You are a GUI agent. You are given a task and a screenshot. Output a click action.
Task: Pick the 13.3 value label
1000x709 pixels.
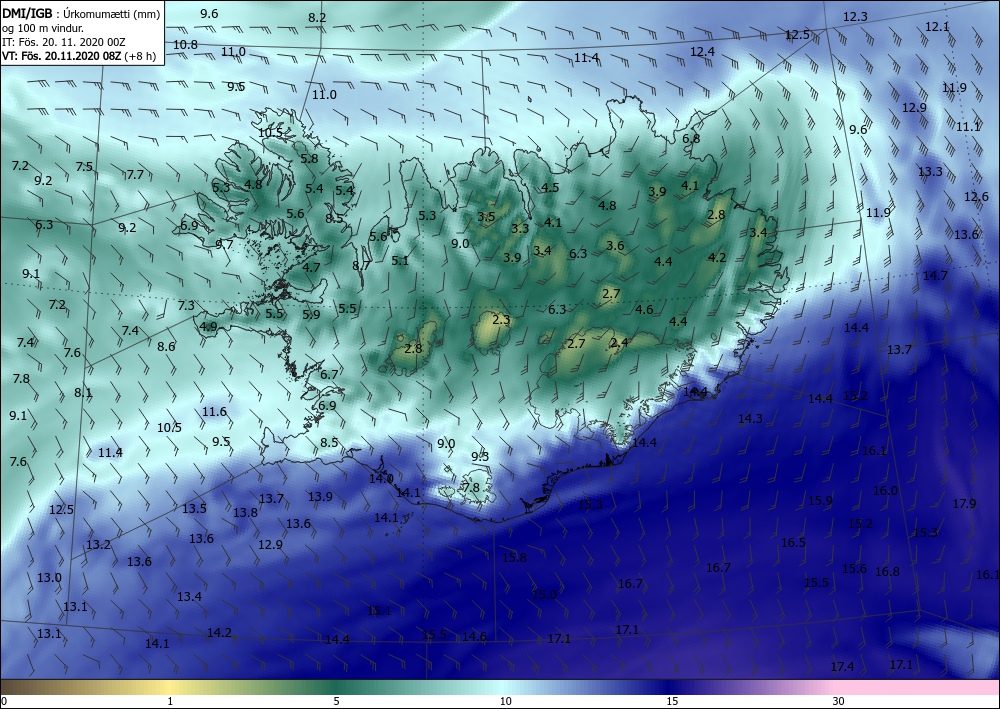tap(930, 172)
